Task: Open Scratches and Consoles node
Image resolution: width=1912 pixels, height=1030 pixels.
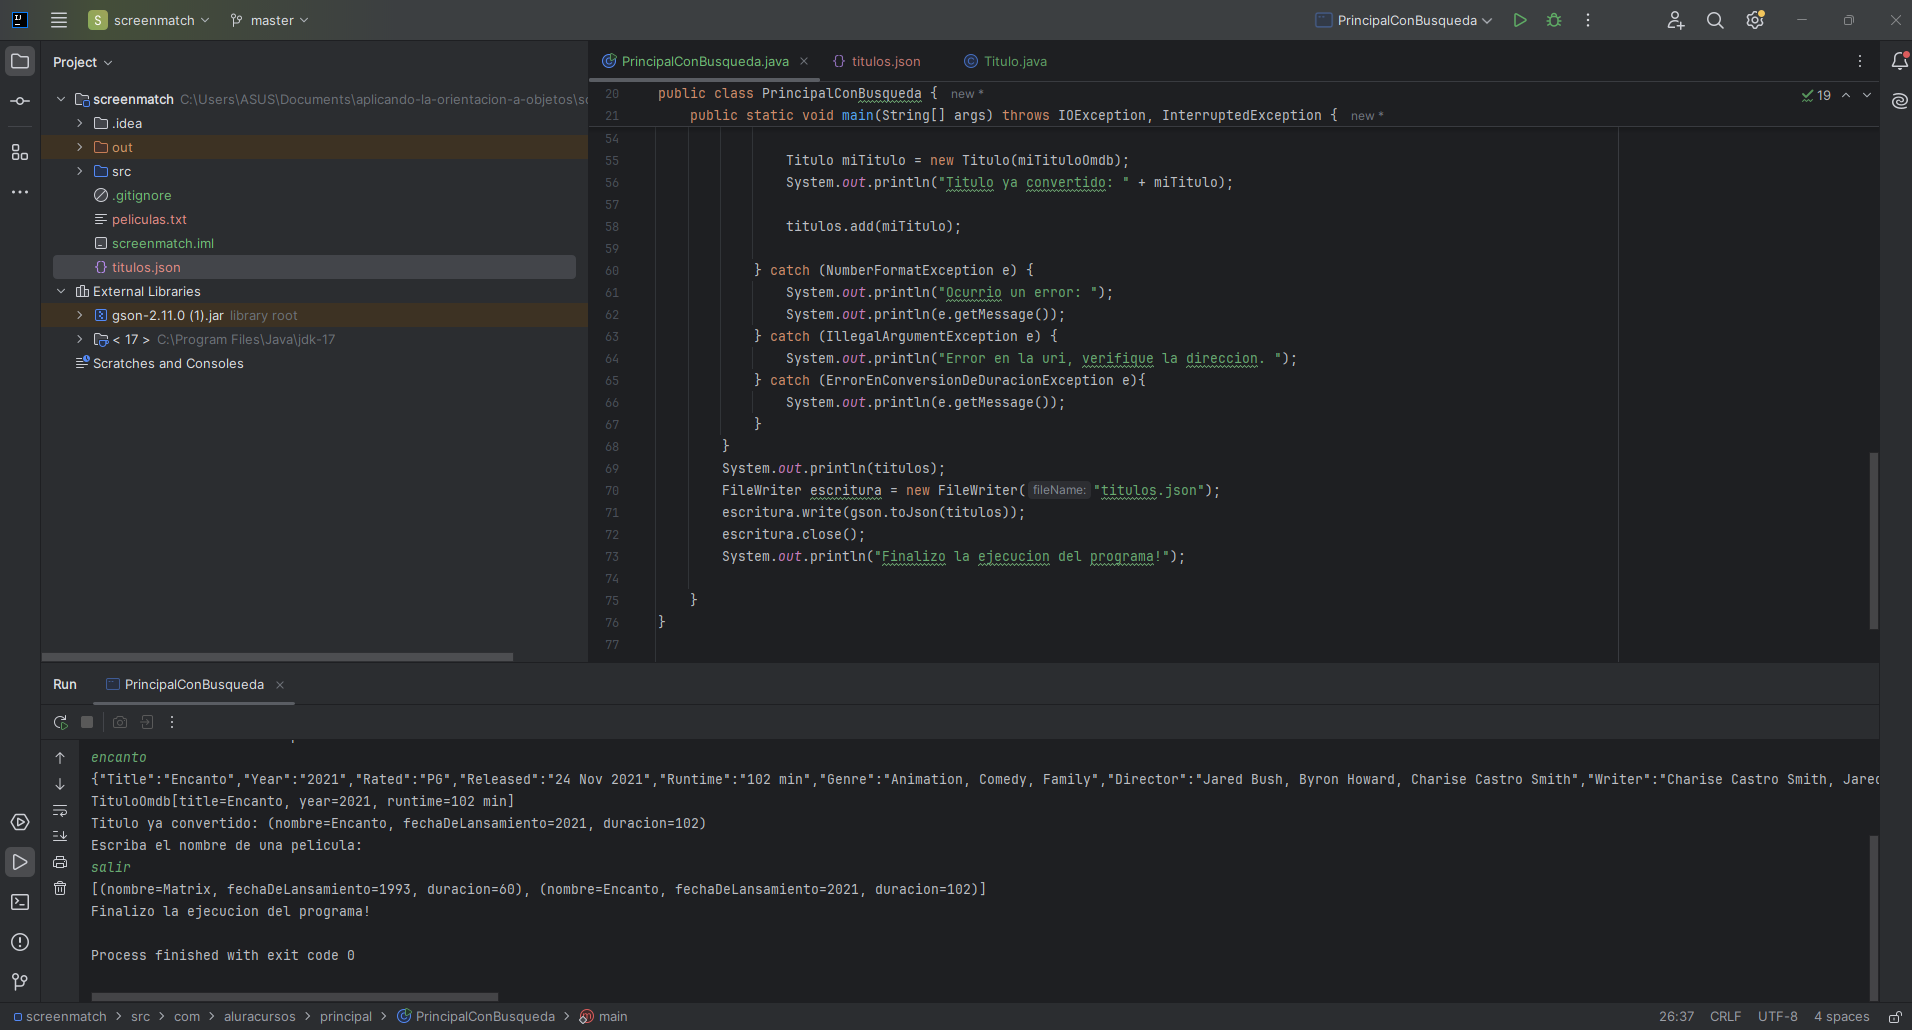Action: point(168,363)
